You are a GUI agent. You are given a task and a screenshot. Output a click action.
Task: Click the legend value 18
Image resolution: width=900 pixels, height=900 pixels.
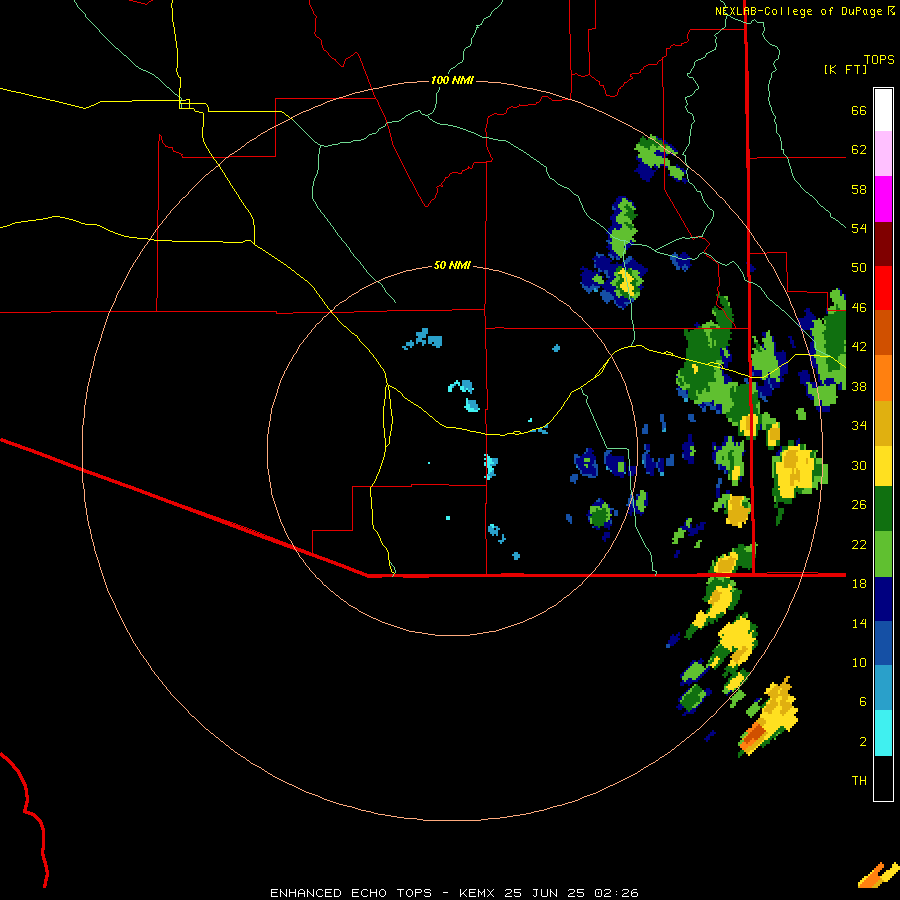coord(859,584)
